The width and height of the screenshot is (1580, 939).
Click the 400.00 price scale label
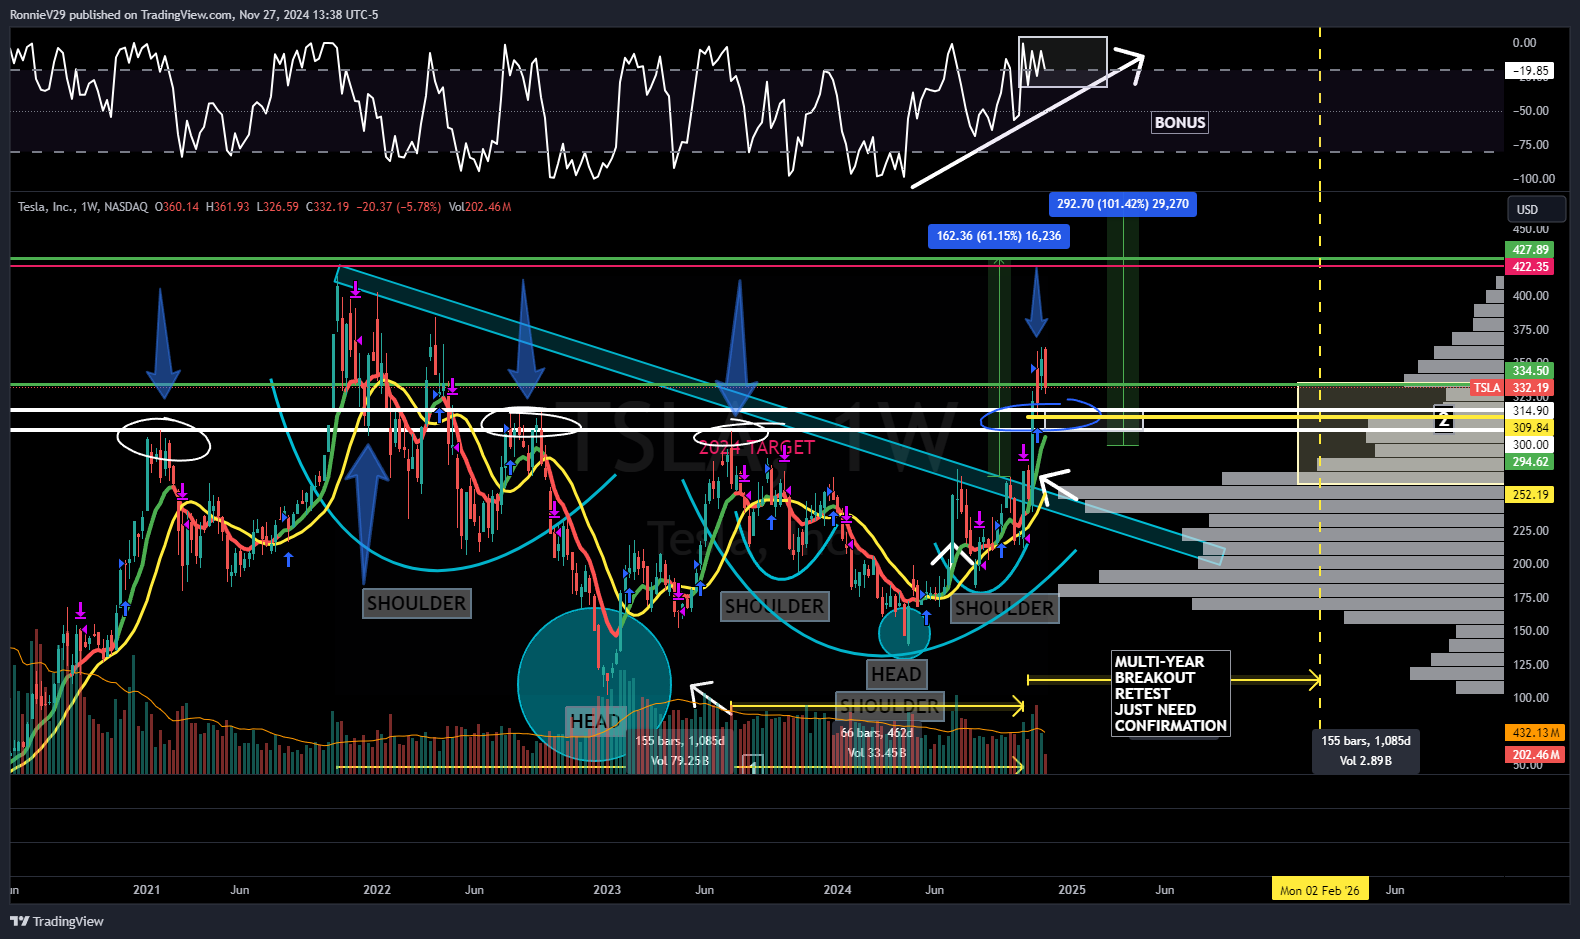1530,296
